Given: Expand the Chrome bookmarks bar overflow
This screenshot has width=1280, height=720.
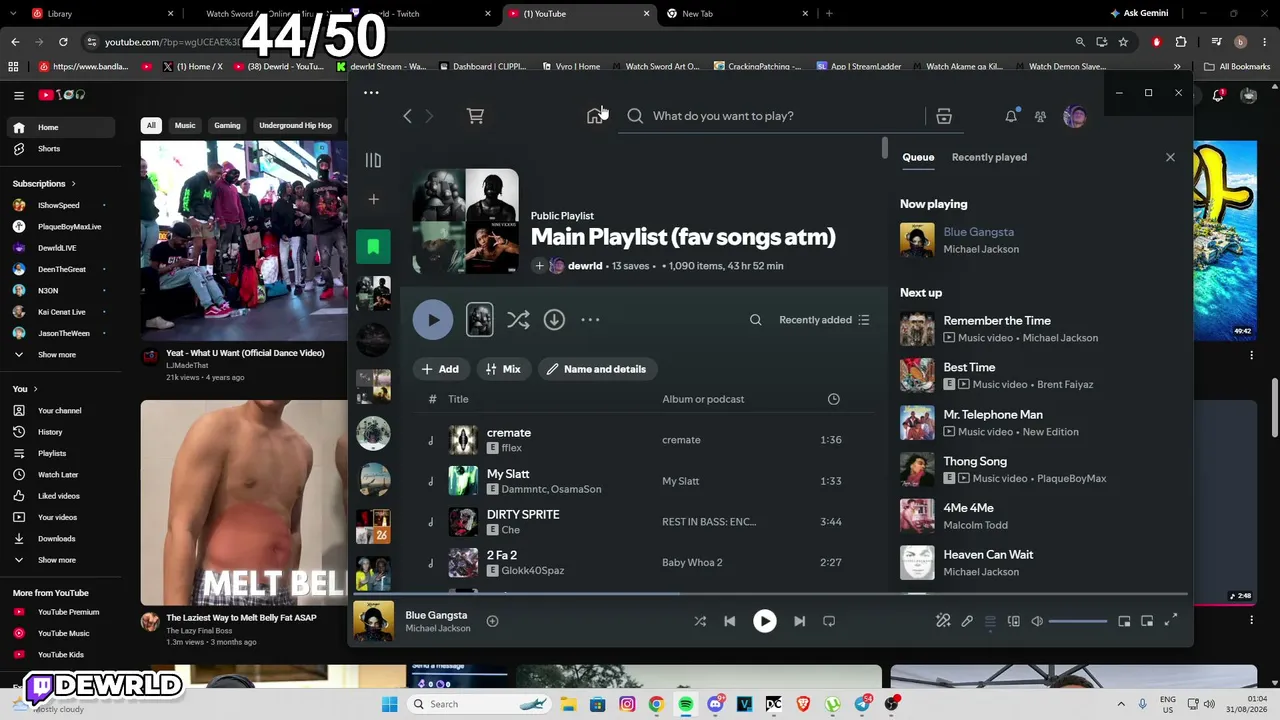Looking at the screenshot, I should click(1177, 67).
